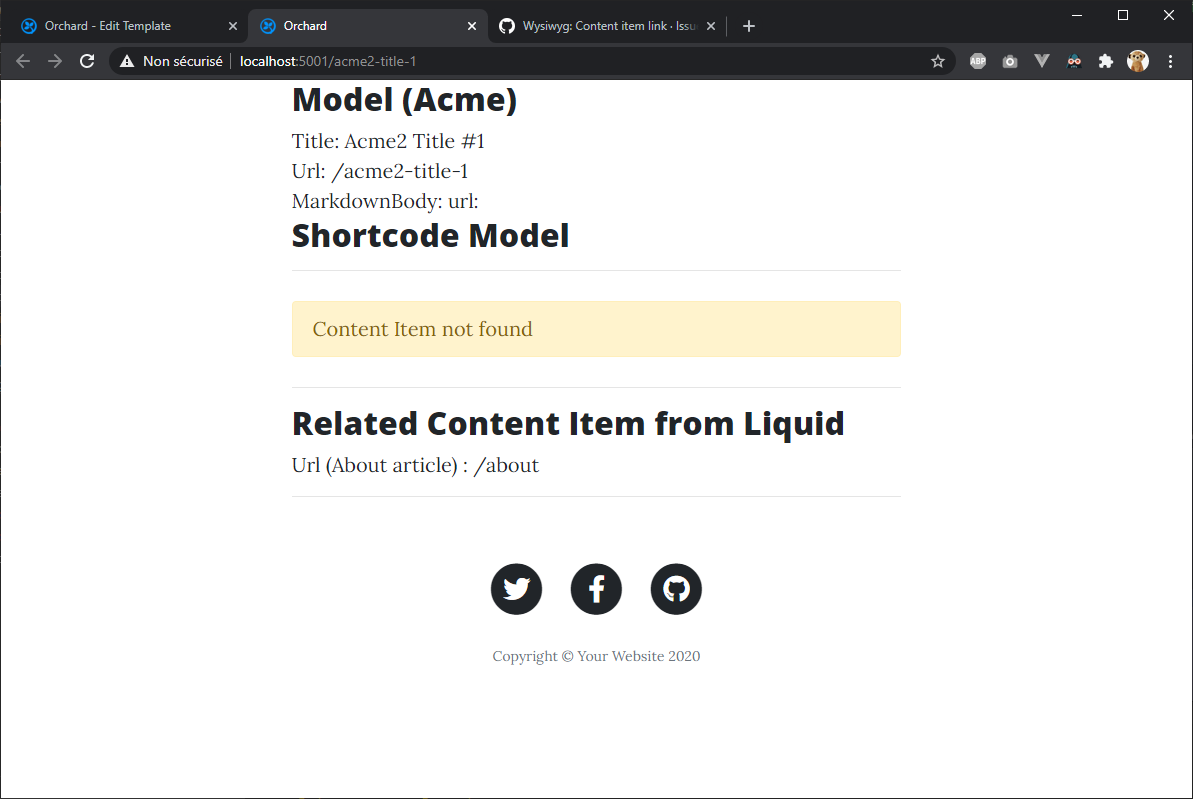1193x799 pixels.
Task: Close the Orchard tab
Action: click(x=471, y=25)
